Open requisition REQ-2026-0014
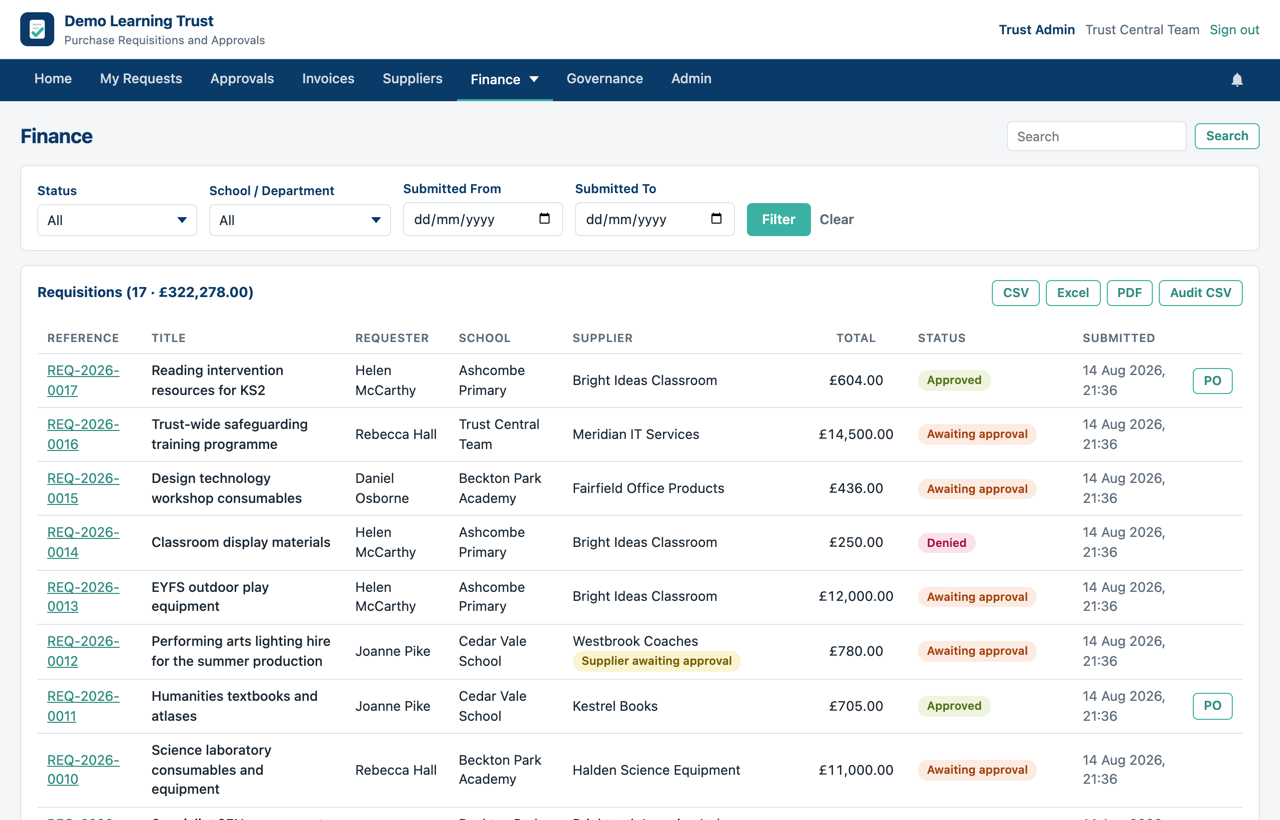1280x820 pixels. point(83,542)
